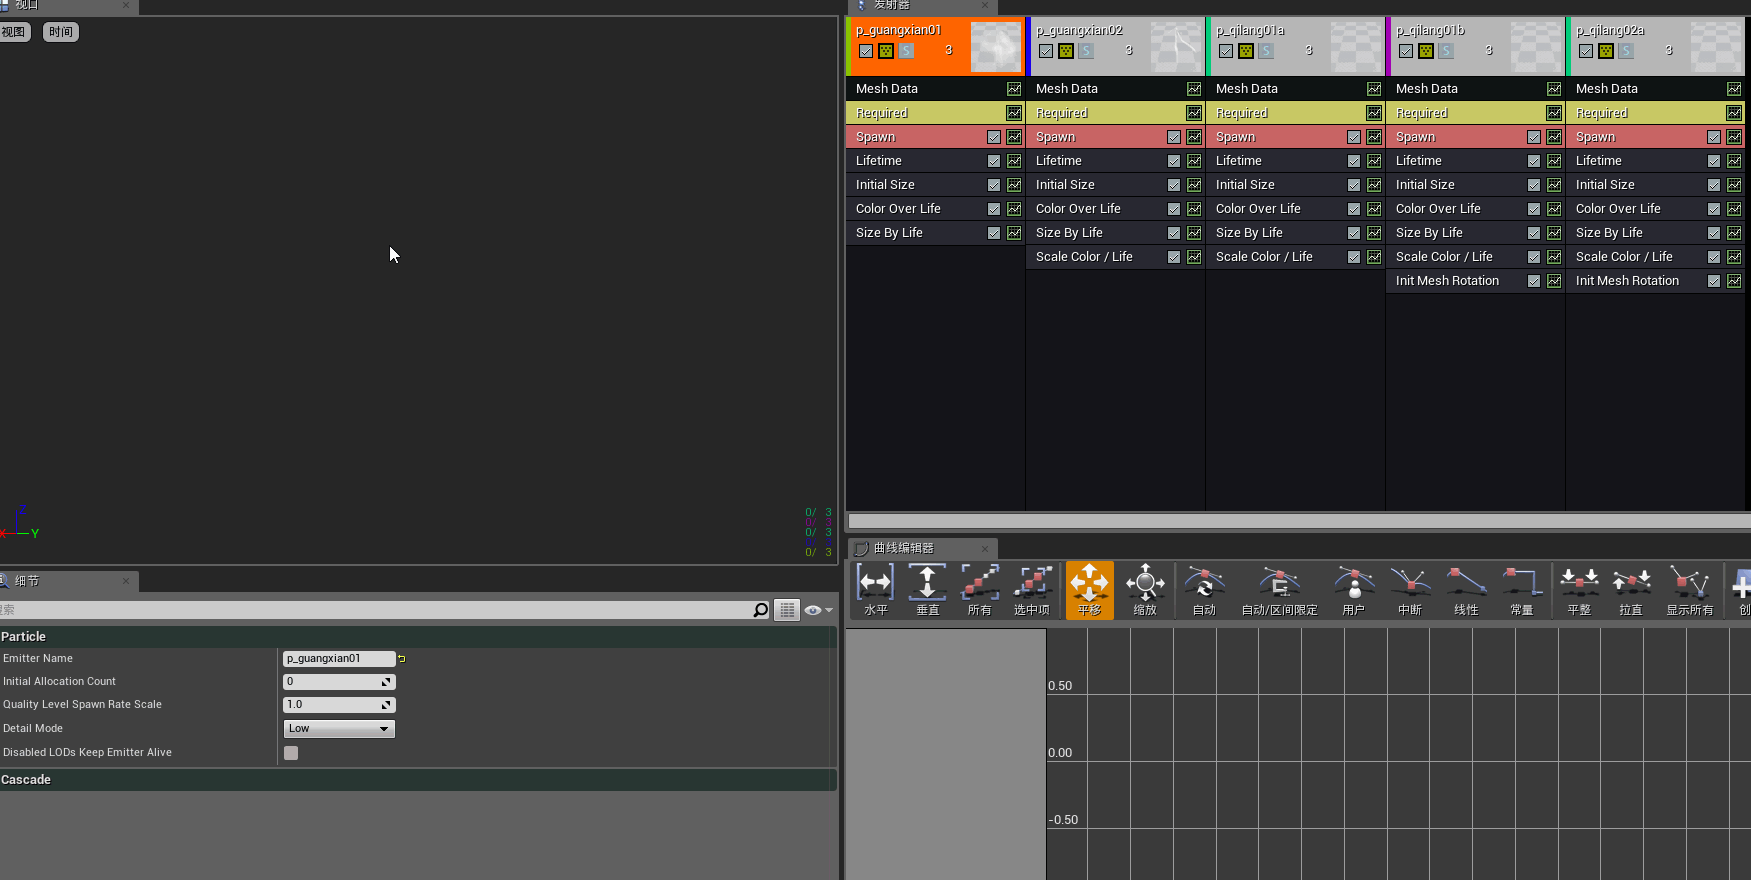Straighten tangents with 拉直 tool
Image resolution: width=1751 pixels, height=880 pixels.
[x=1631, y=590]
